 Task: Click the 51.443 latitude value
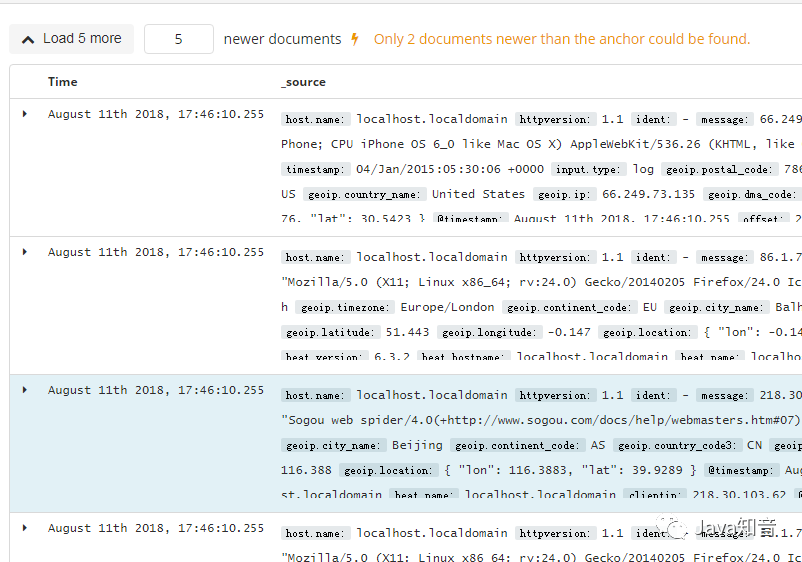(408, 332)
